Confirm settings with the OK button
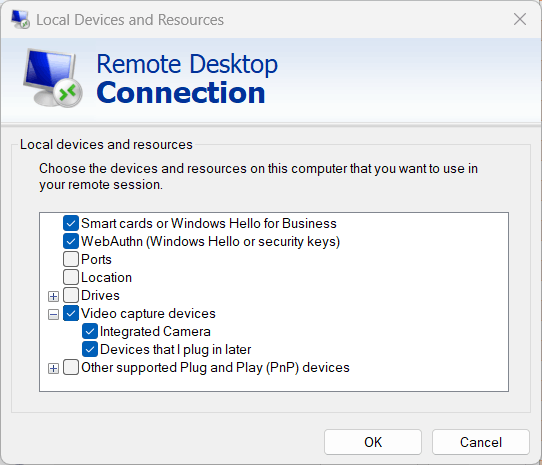The height and width of the screenshot is (465, 542). [373, 442]
